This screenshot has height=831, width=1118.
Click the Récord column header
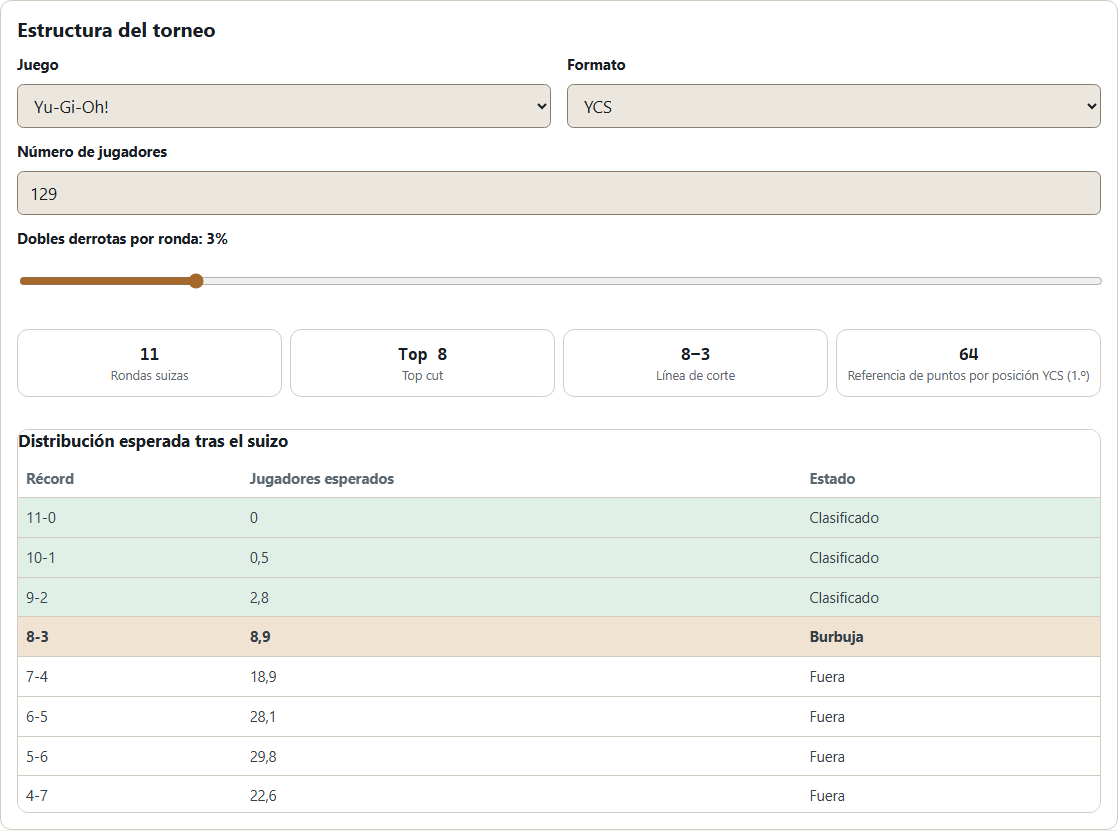click(50, 479)
